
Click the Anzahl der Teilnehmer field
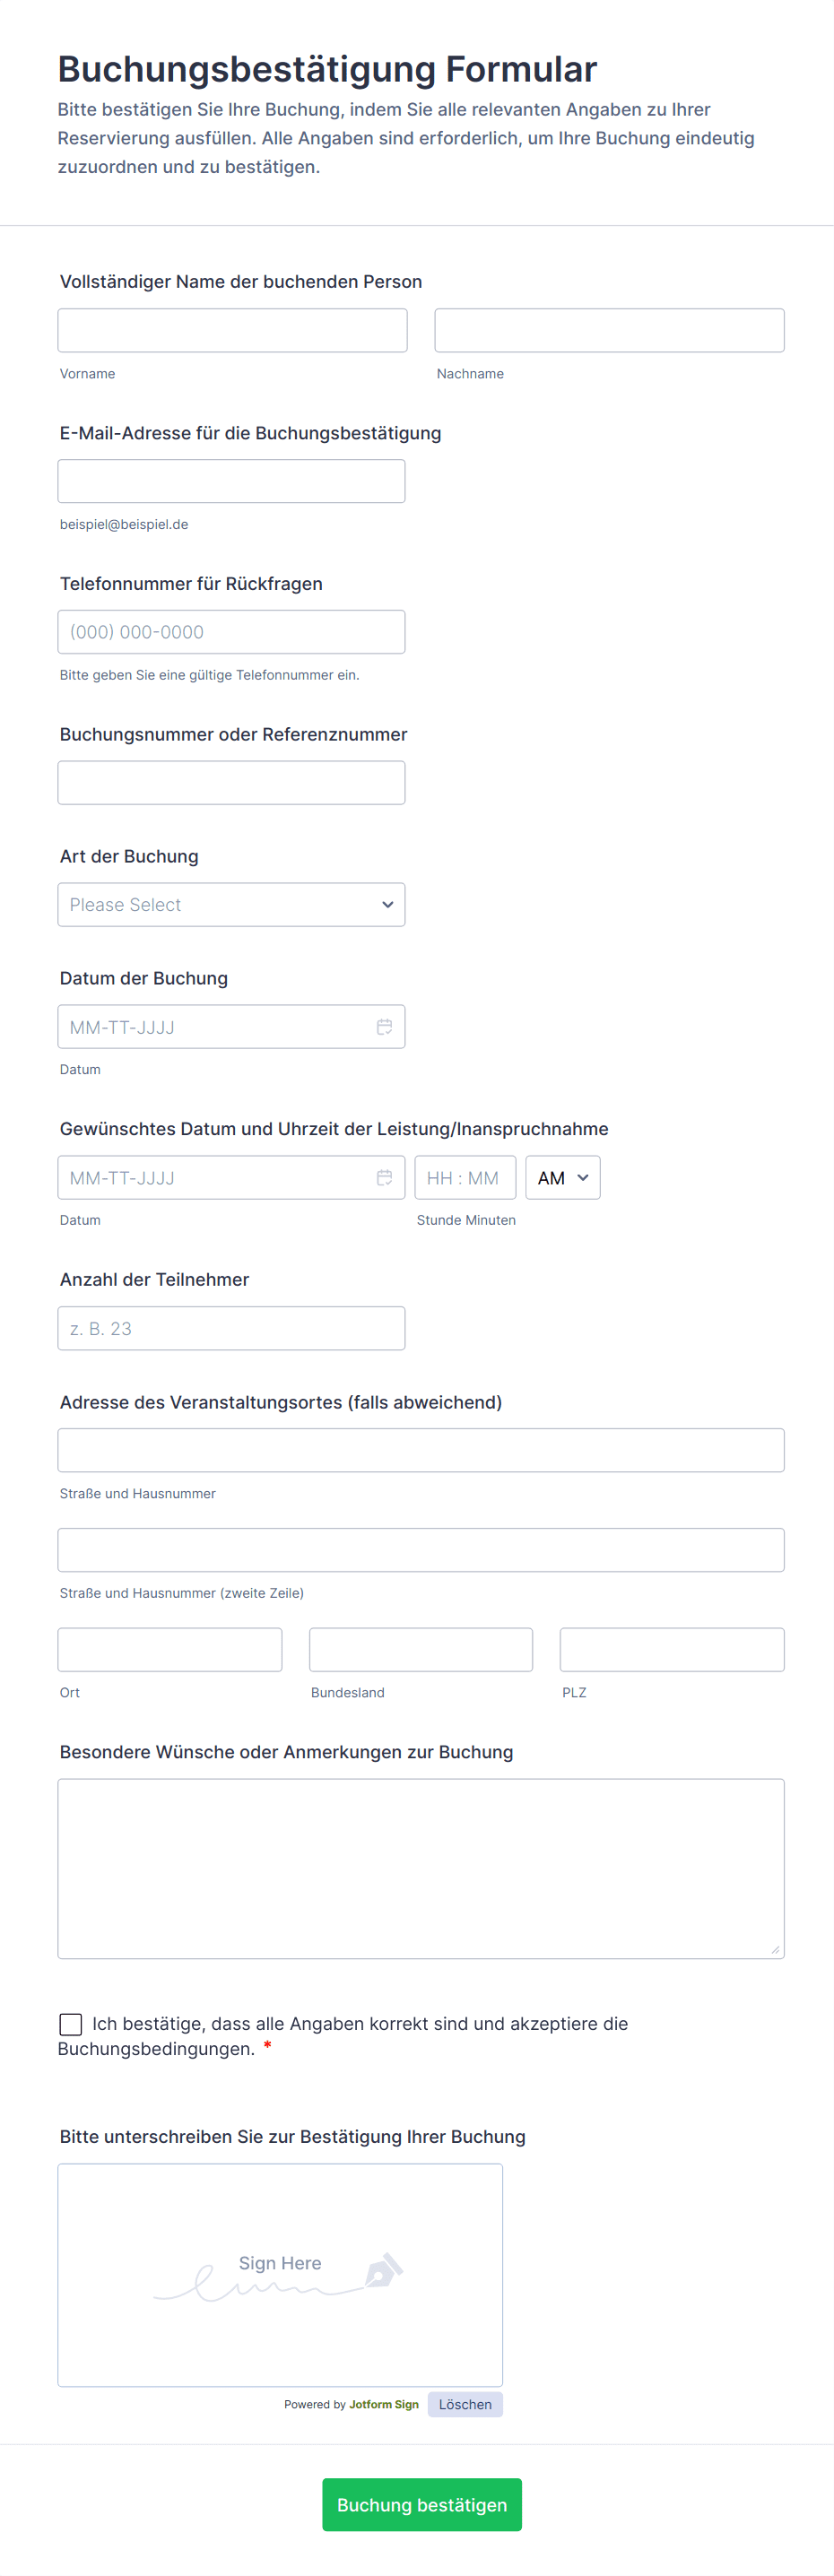[x=231, y=1328]
